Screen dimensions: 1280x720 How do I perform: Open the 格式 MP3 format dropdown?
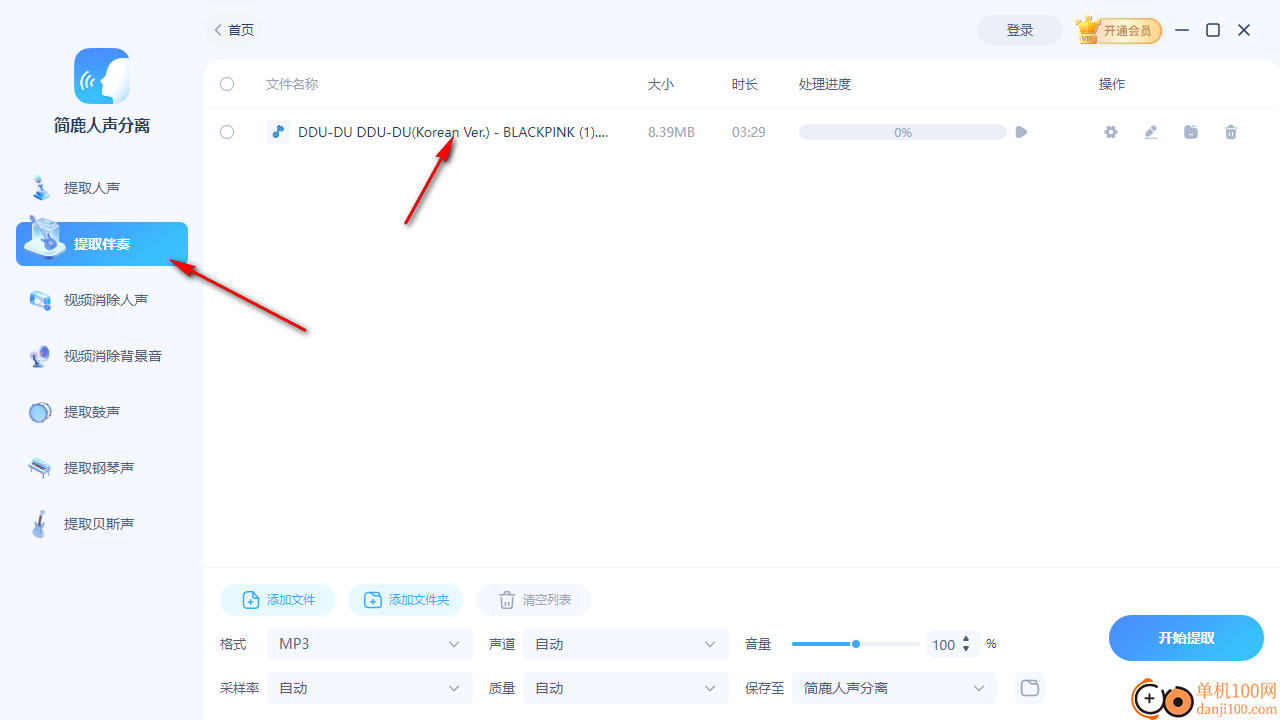tap(370, 644)
